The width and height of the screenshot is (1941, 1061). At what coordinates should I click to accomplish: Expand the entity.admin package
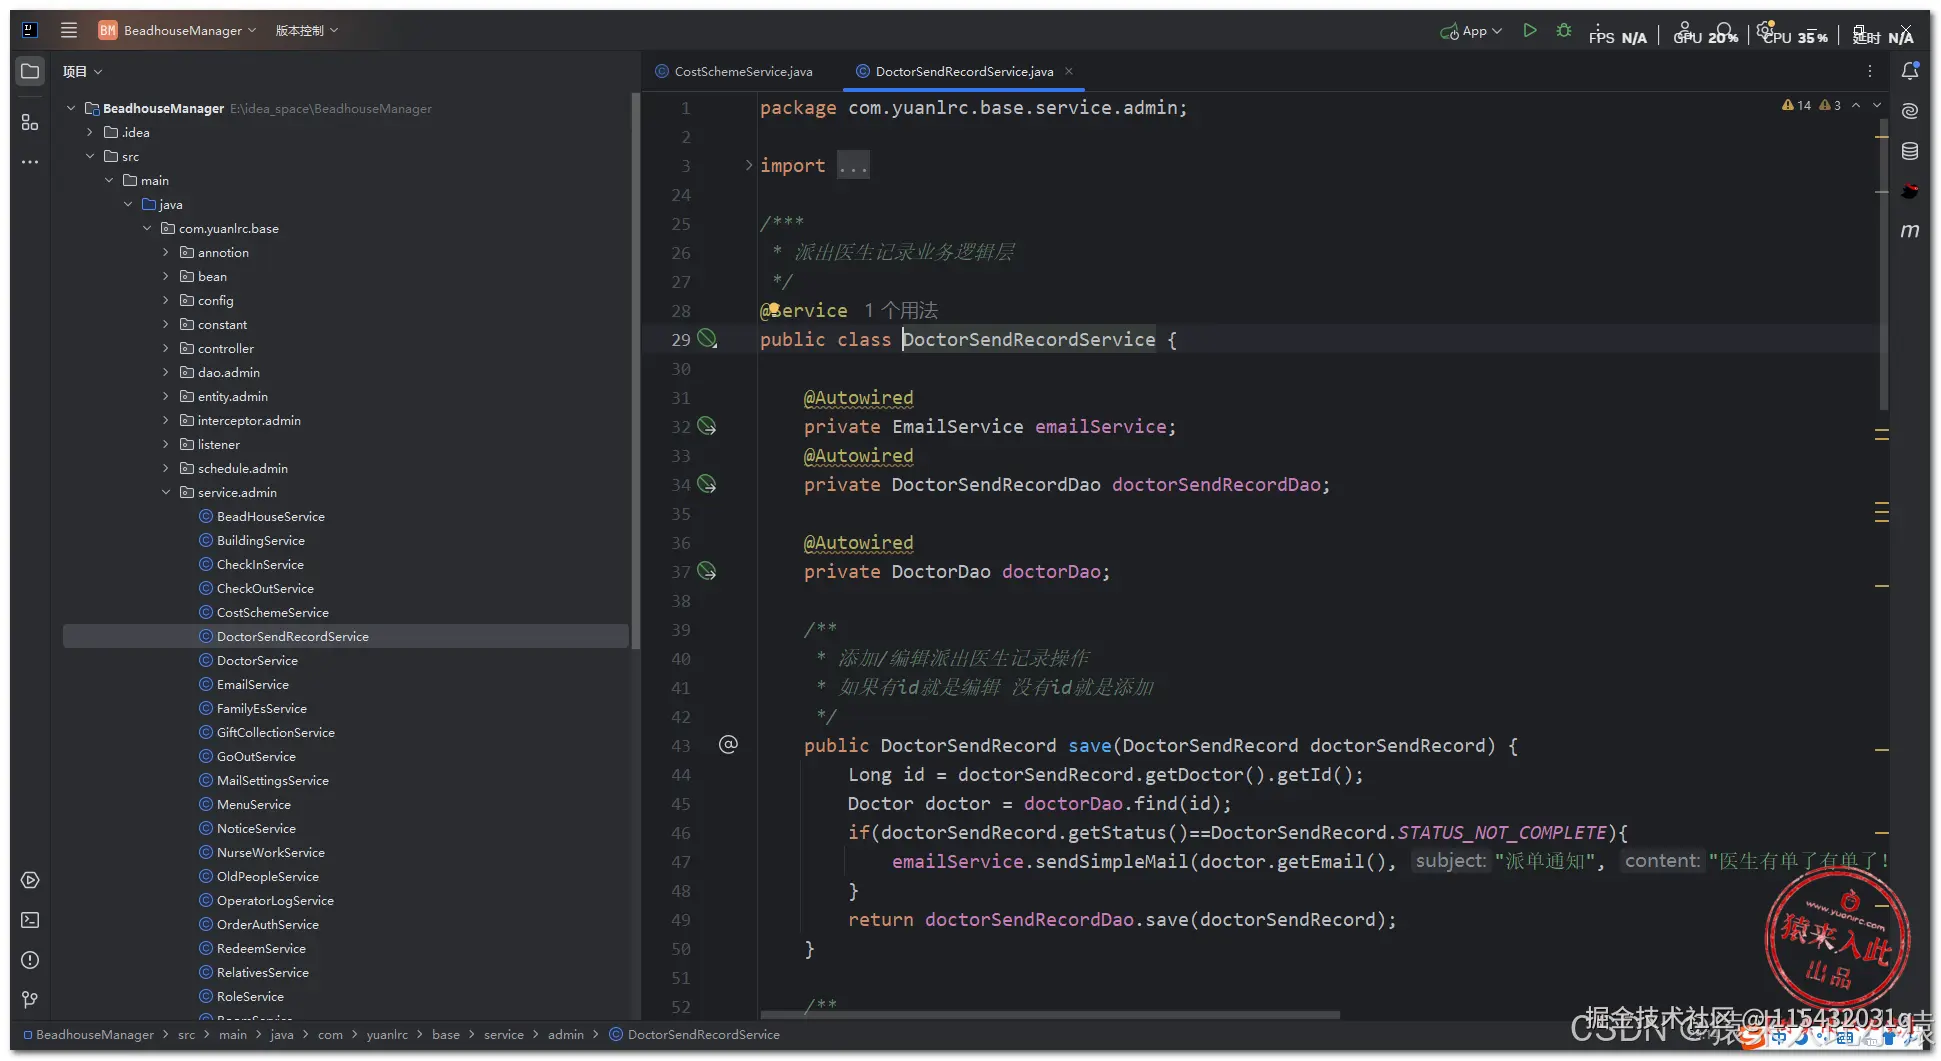[166, 396]
